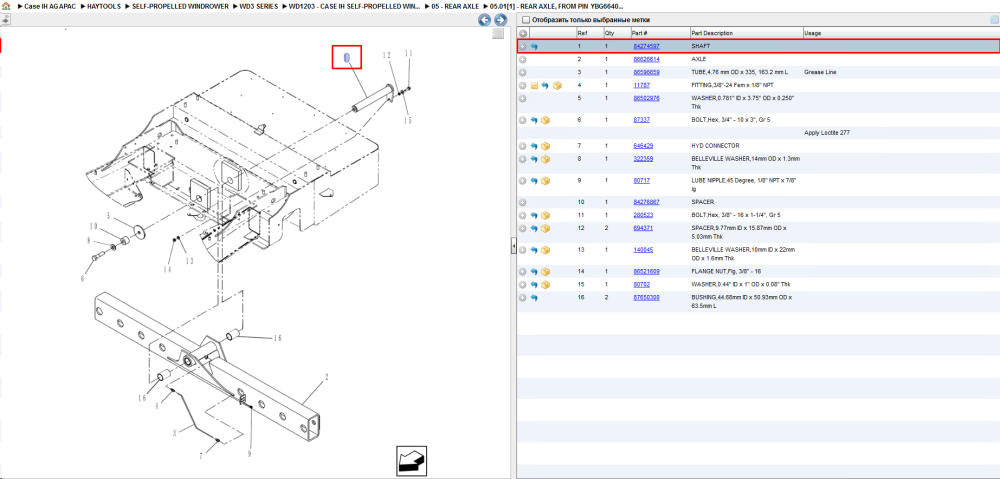
Task: Click plus icon on WASHER 86502976 row
Action: coord(522,98)
